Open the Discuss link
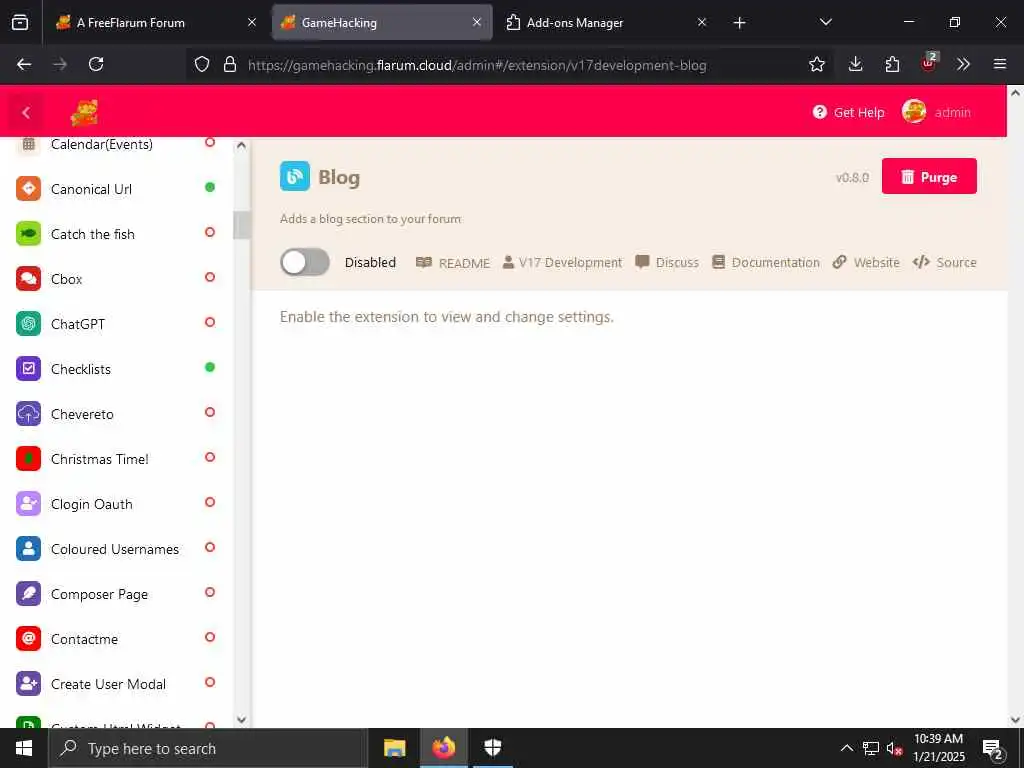 (667, 263)
